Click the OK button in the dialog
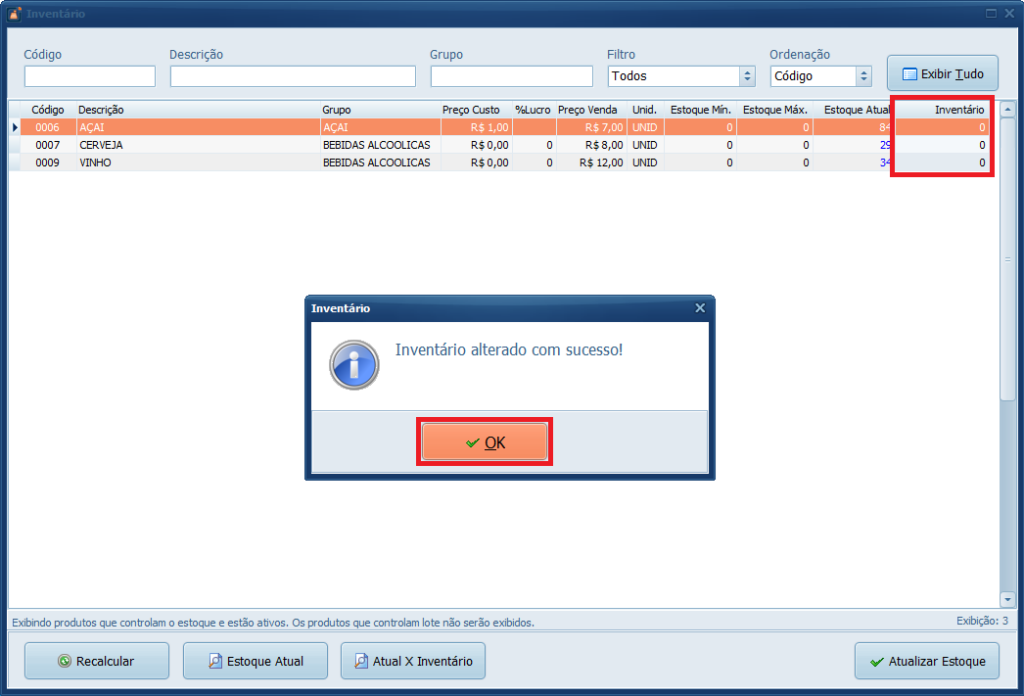The height and width of the screenshot is (696, 1024). point(484,442)
